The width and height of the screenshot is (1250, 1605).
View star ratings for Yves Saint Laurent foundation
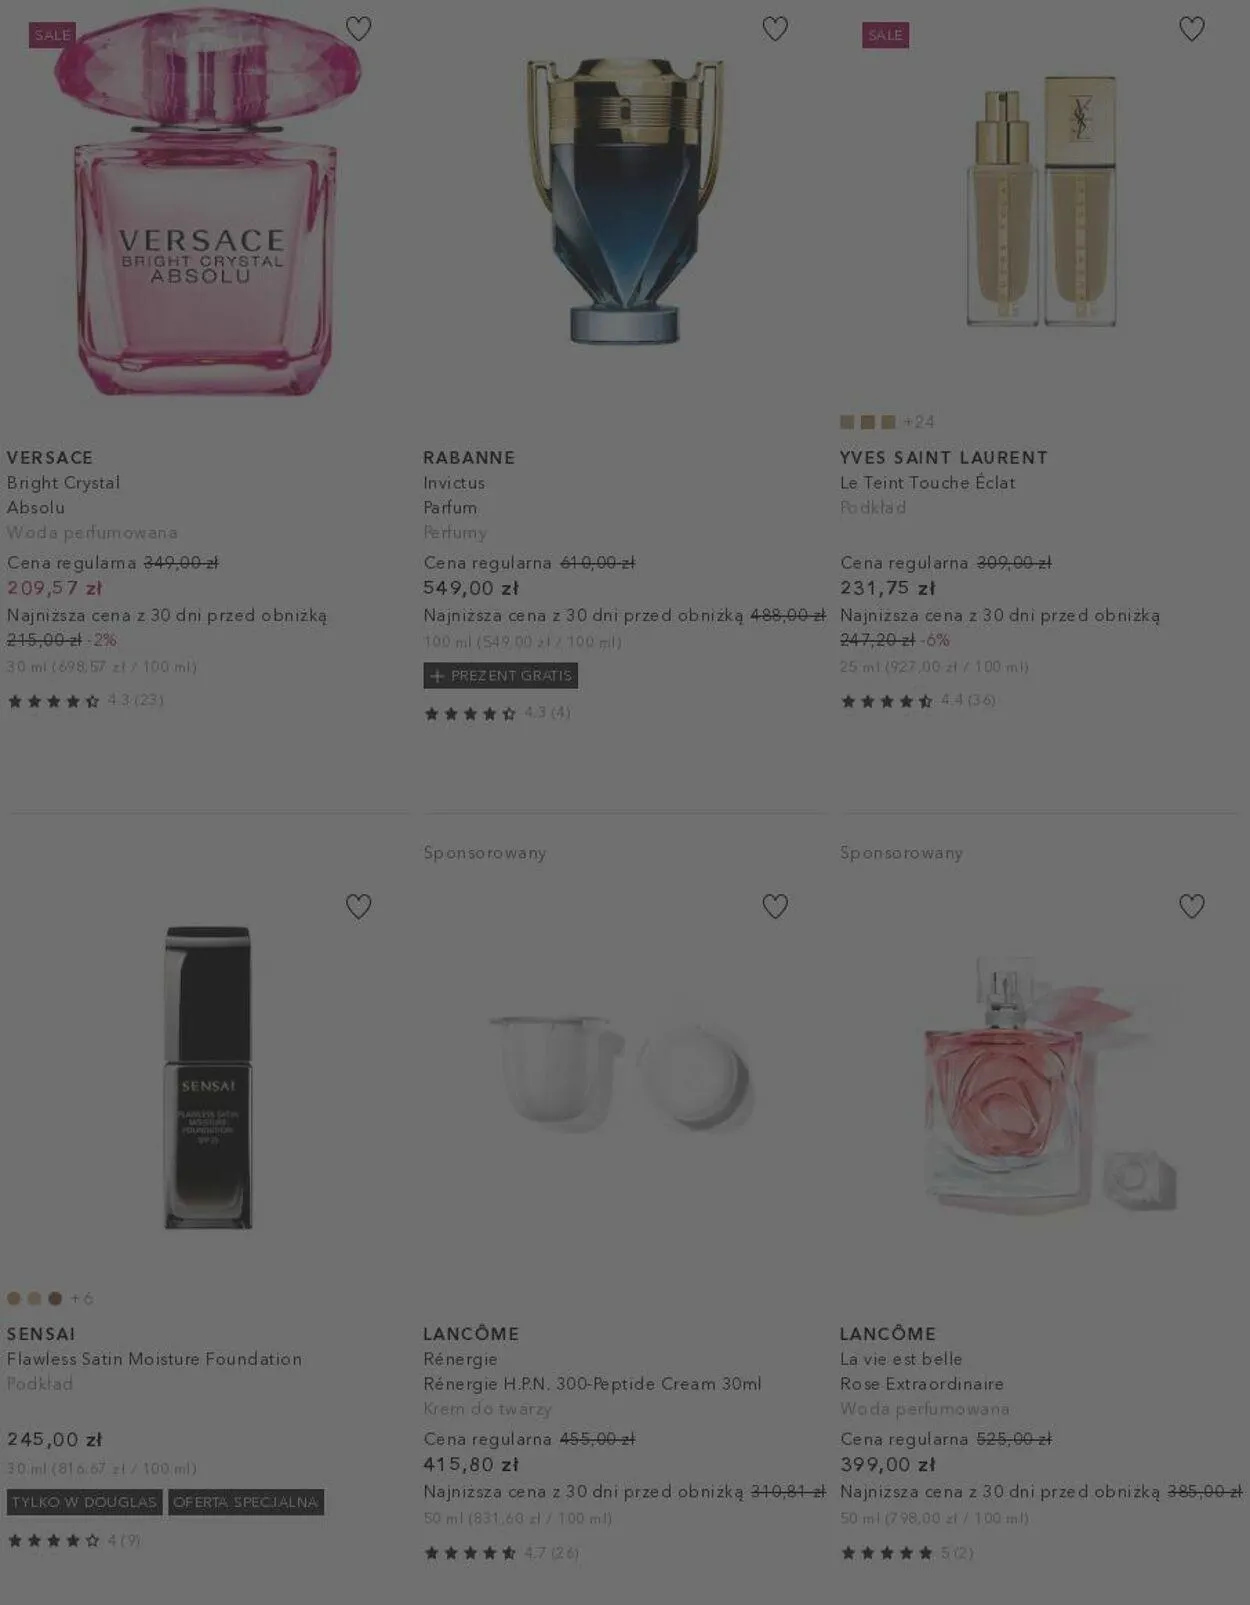(x=886, y=701)
